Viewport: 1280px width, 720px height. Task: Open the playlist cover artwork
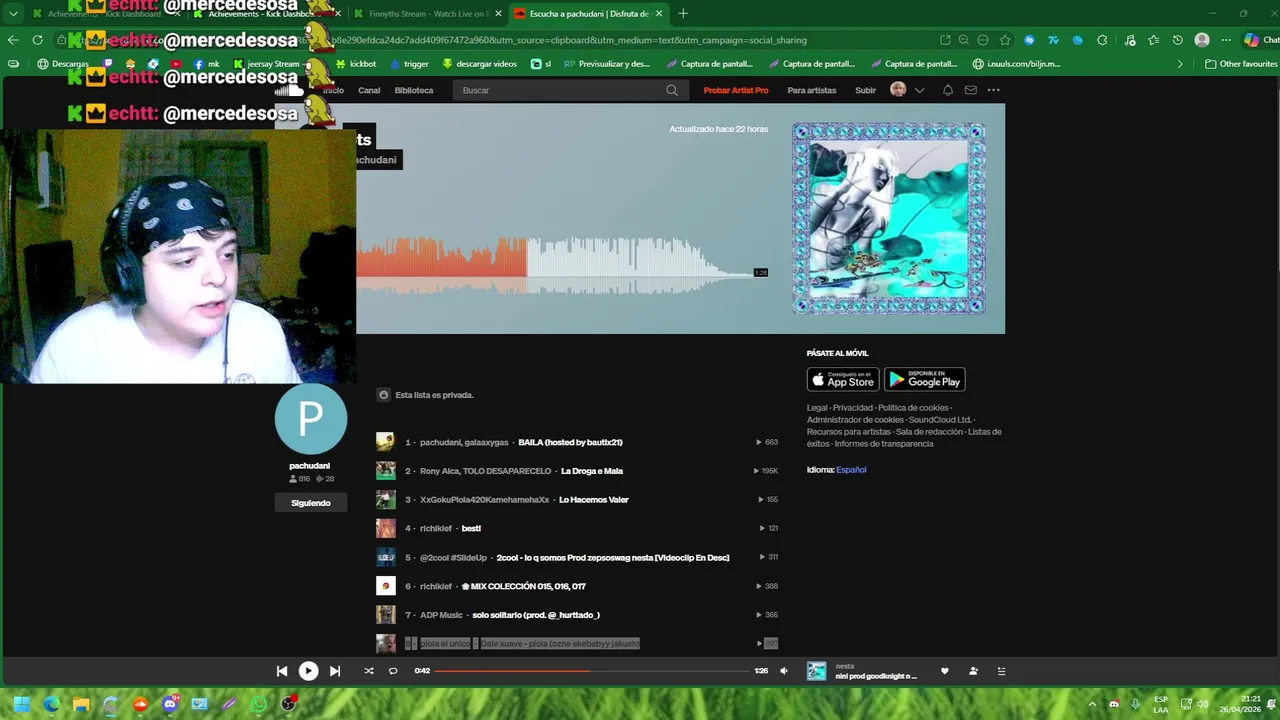point(889,218)
